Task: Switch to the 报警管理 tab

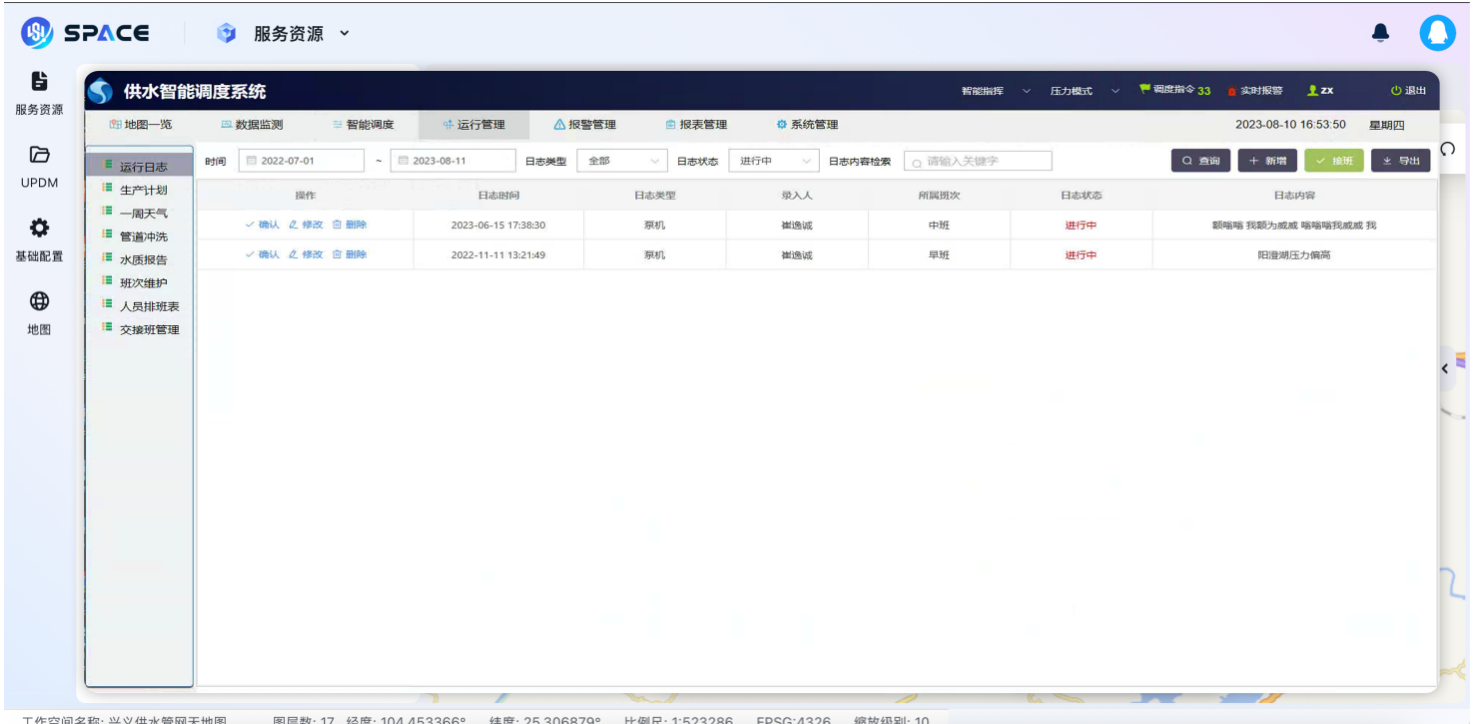Action: [x=585, y=125]
